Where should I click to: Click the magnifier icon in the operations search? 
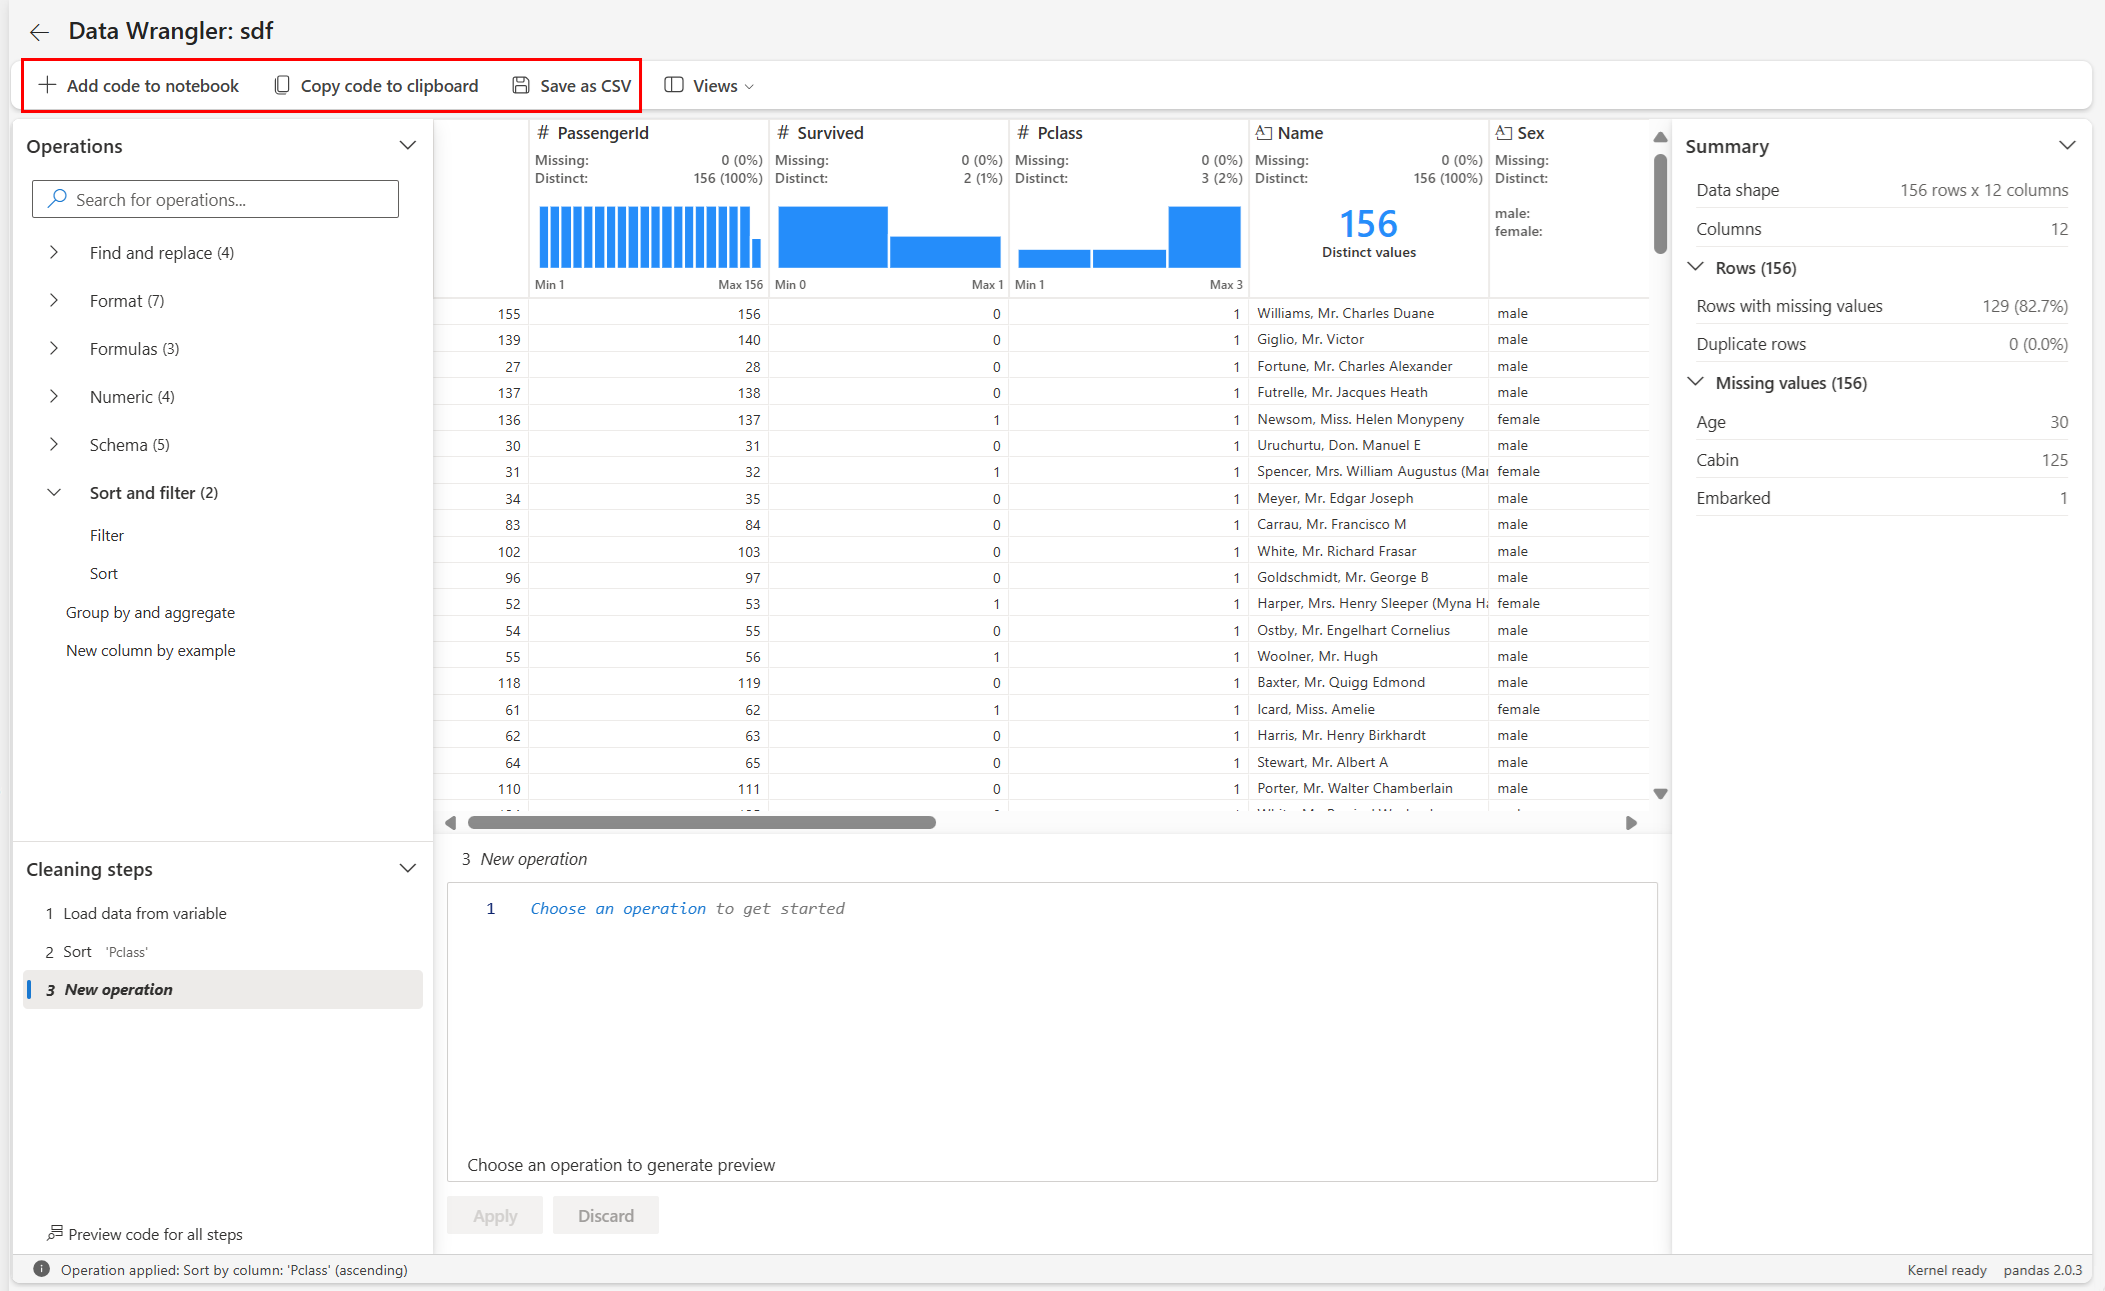[57, 199]
